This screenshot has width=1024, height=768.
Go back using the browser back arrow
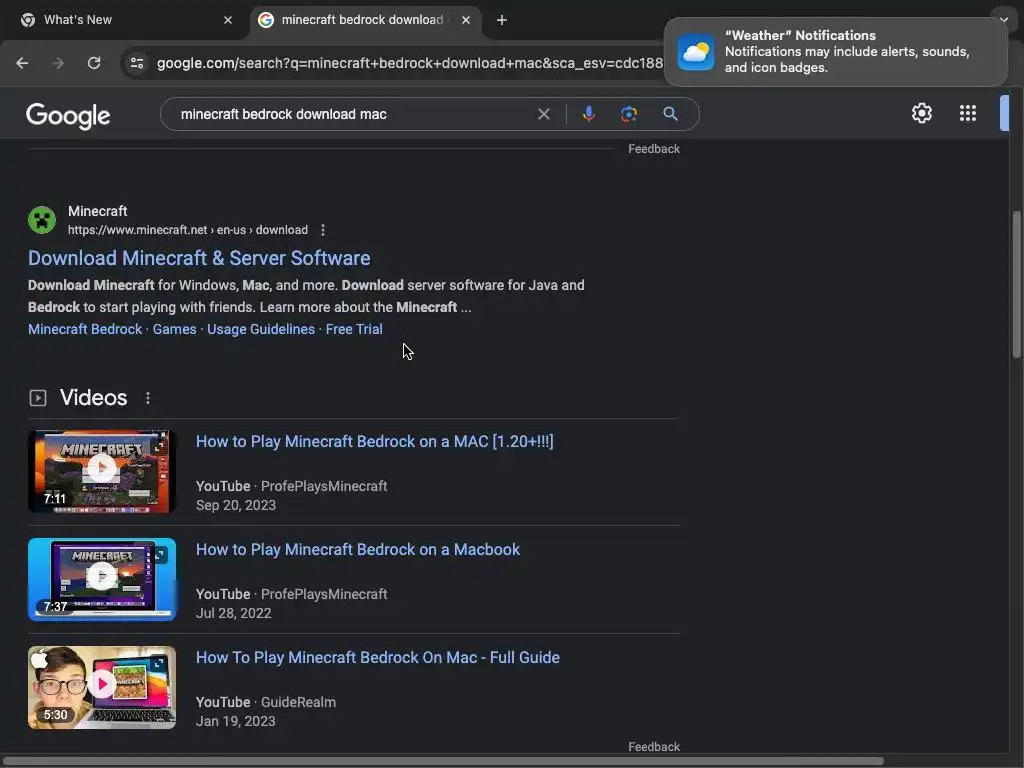[x=22, y=63]
